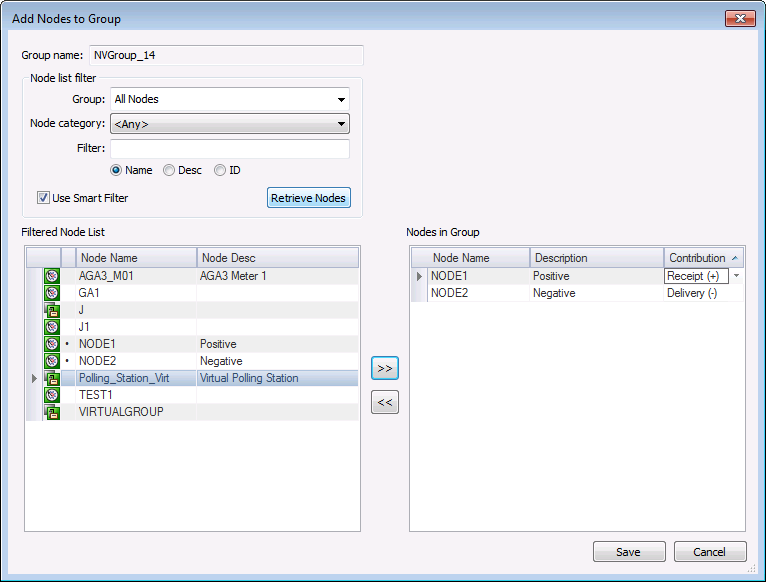Screen dimensions: 766x582
Task: Remove node from group with << button
Action: (385, 402)
